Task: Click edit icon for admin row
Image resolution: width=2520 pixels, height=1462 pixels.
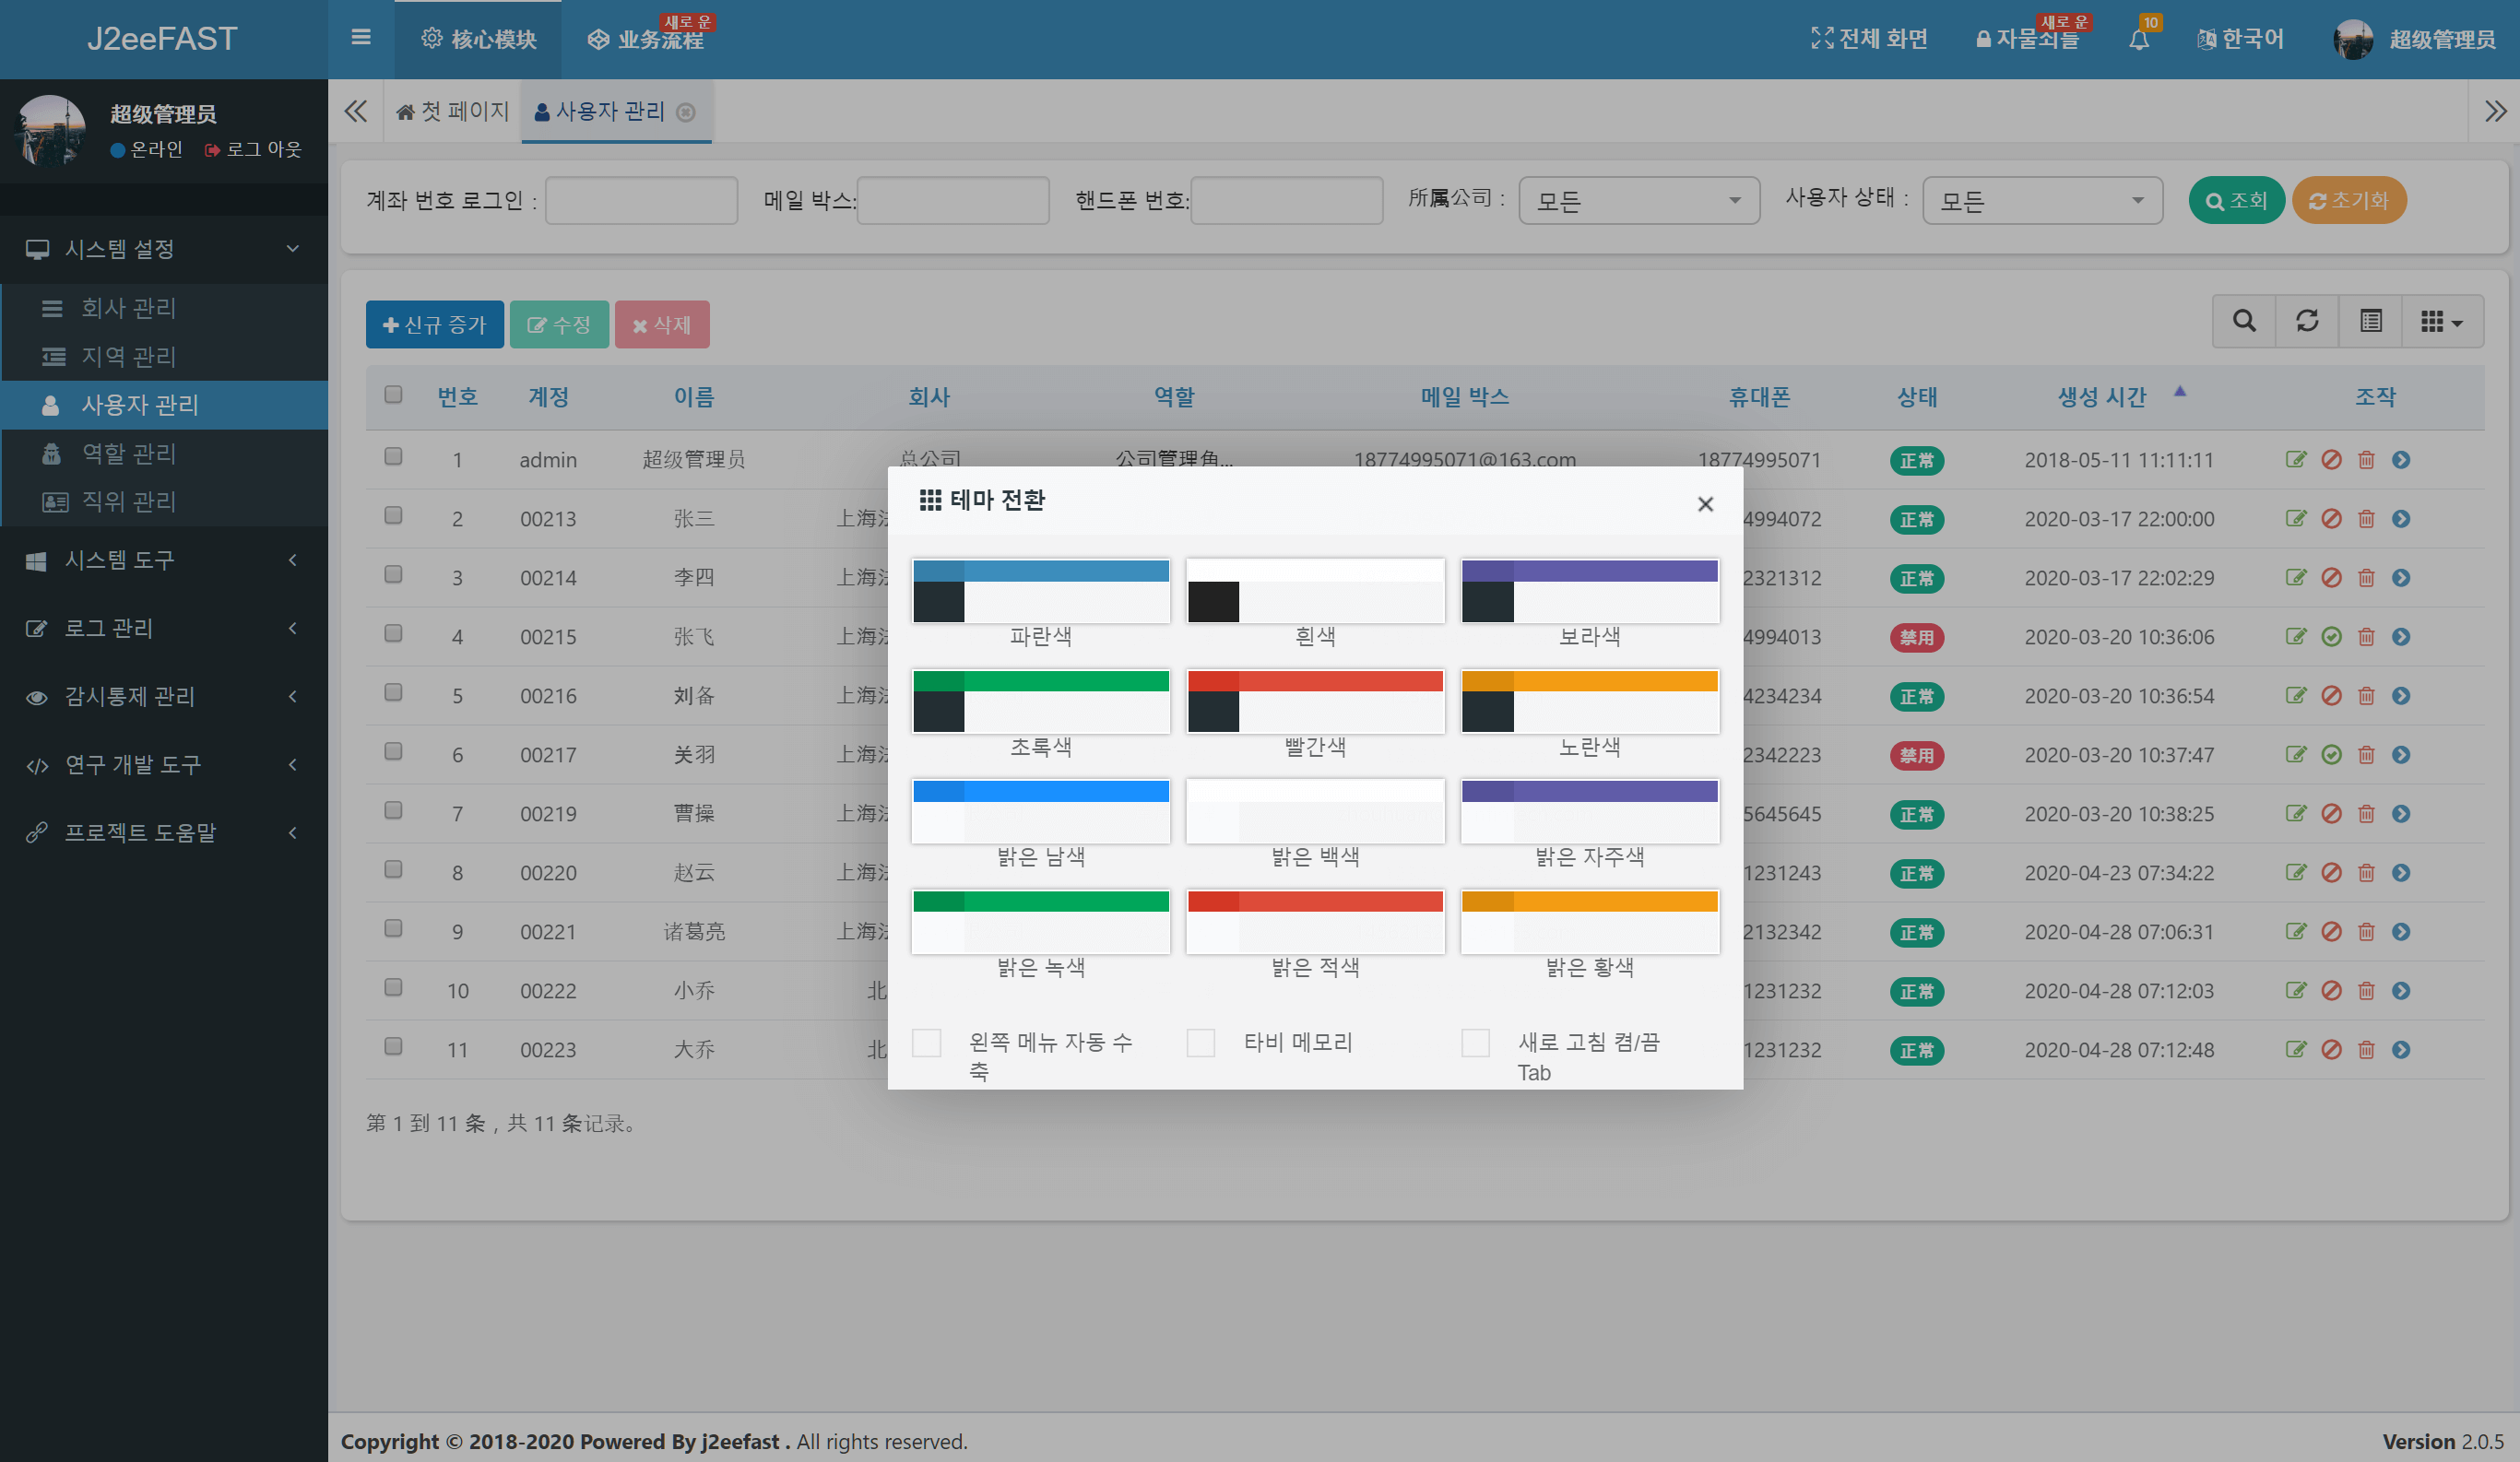Action: [2295, 460]
